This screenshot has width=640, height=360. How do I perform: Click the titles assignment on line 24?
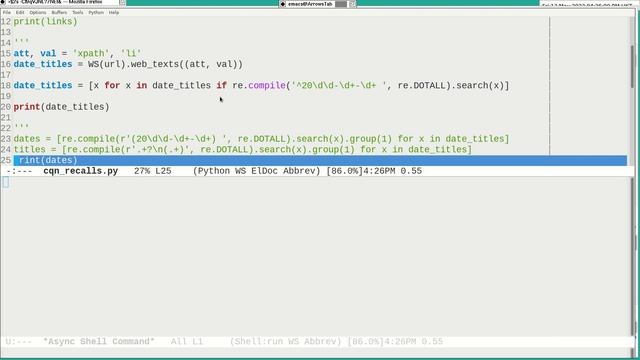pos(242,149)
